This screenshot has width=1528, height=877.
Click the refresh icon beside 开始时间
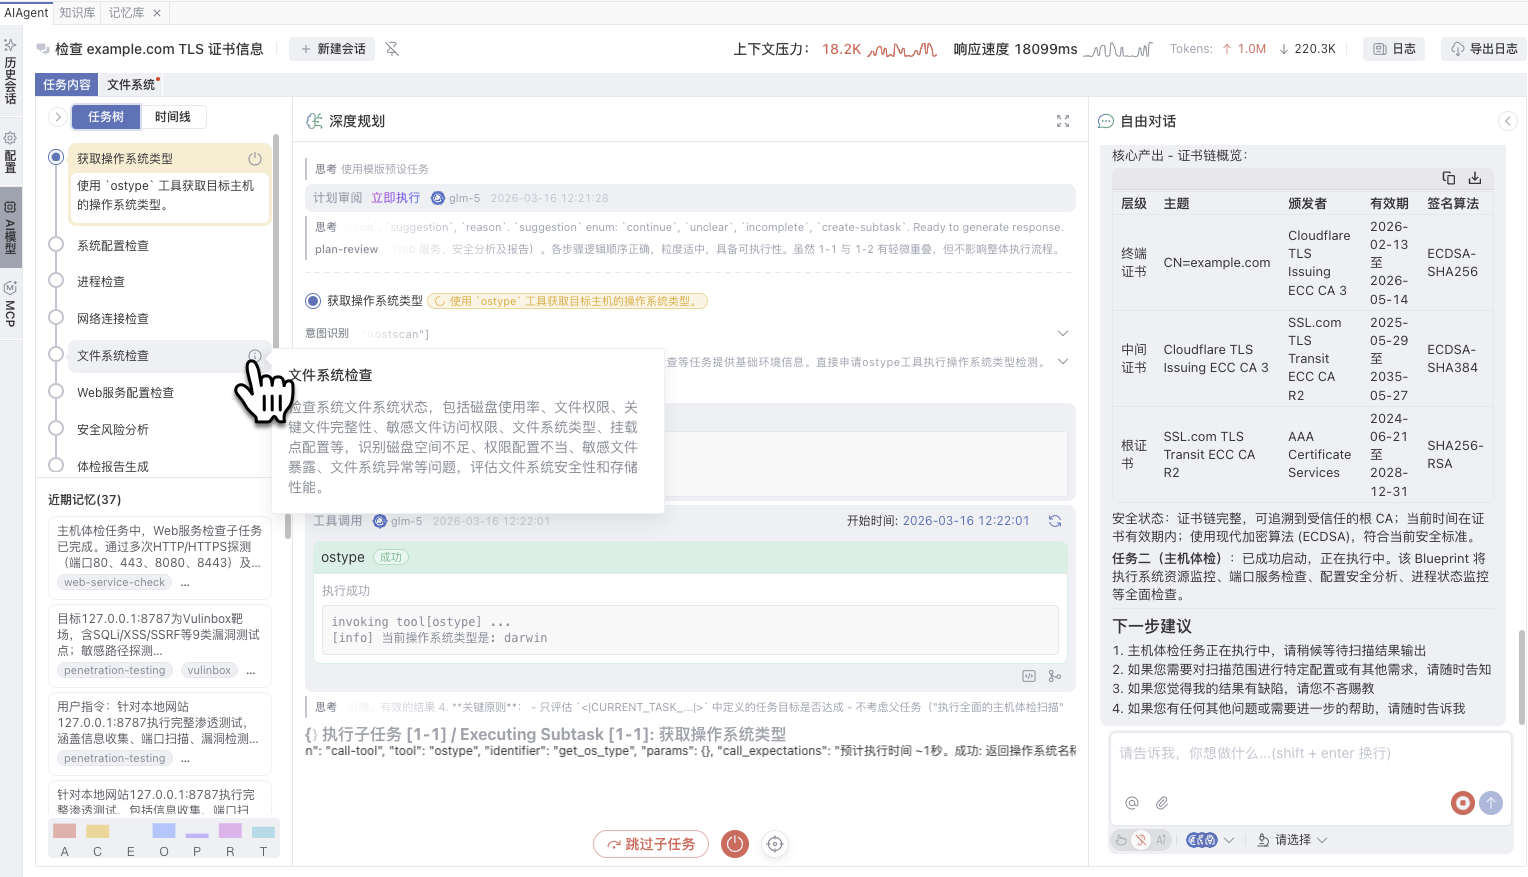(1054, 521)
